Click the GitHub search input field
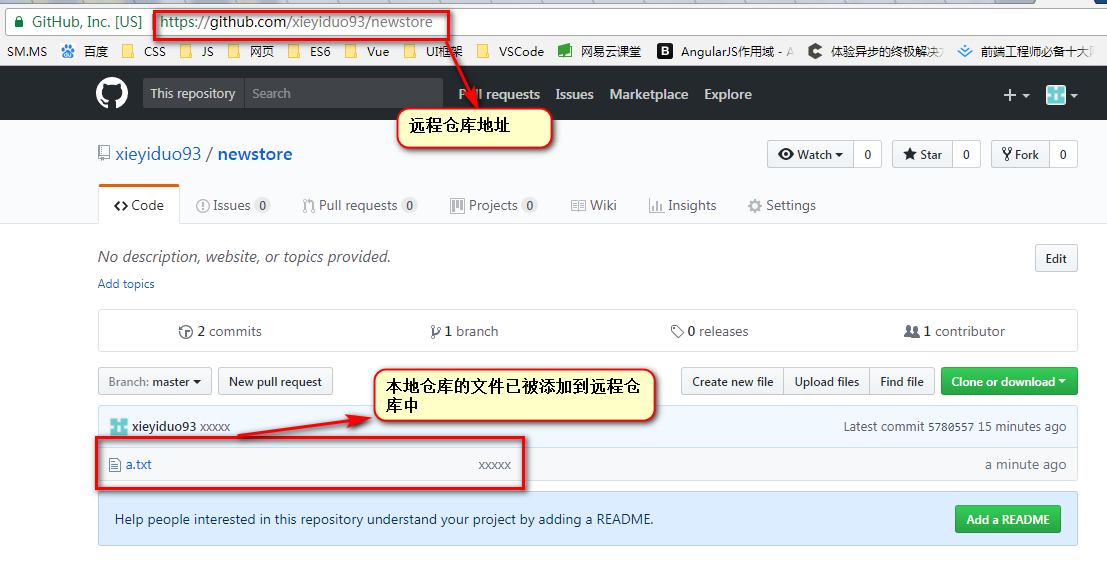The width and height of the screenshot is (1107, 579). click(343, 93)
